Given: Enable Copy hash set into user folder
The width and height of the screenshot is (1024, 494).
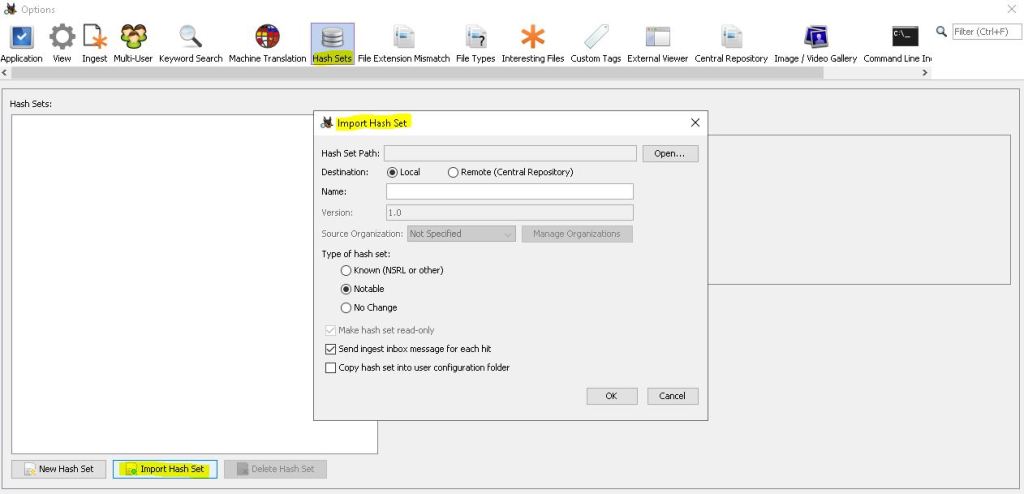Looking at the screenshot, I should pyautogui.click(x=331, y=368).
